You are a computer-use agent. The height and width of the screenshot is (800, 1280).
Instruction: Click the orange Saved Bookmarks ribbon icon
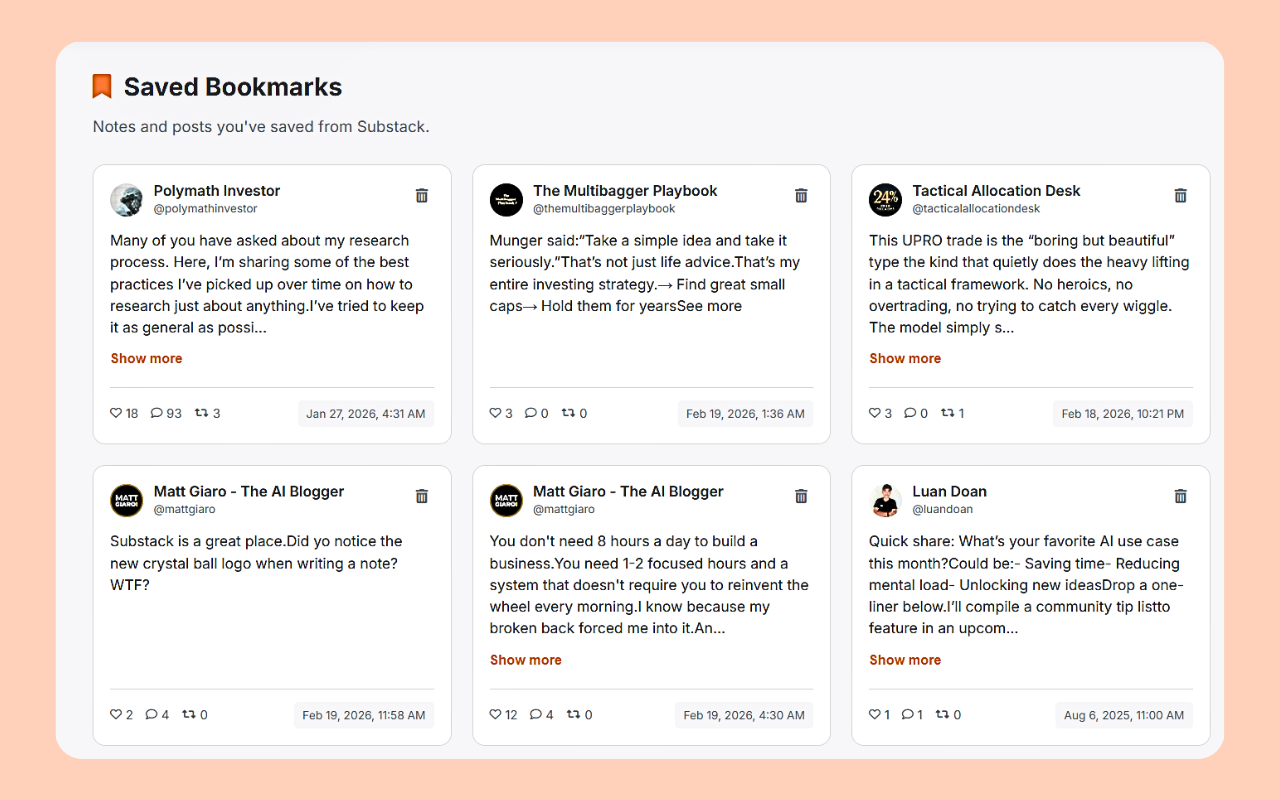click(x=102, y=87)
